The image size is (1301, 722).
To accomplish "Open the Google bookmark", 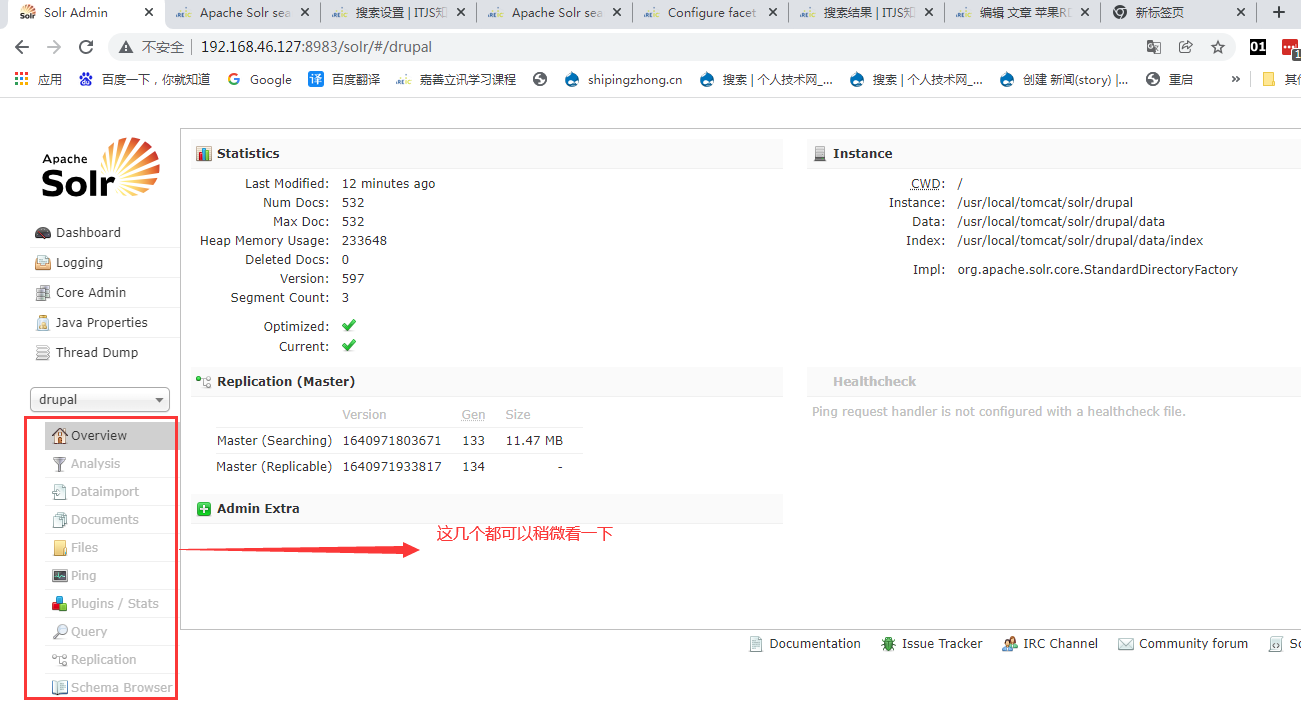I will pos(259,79).
